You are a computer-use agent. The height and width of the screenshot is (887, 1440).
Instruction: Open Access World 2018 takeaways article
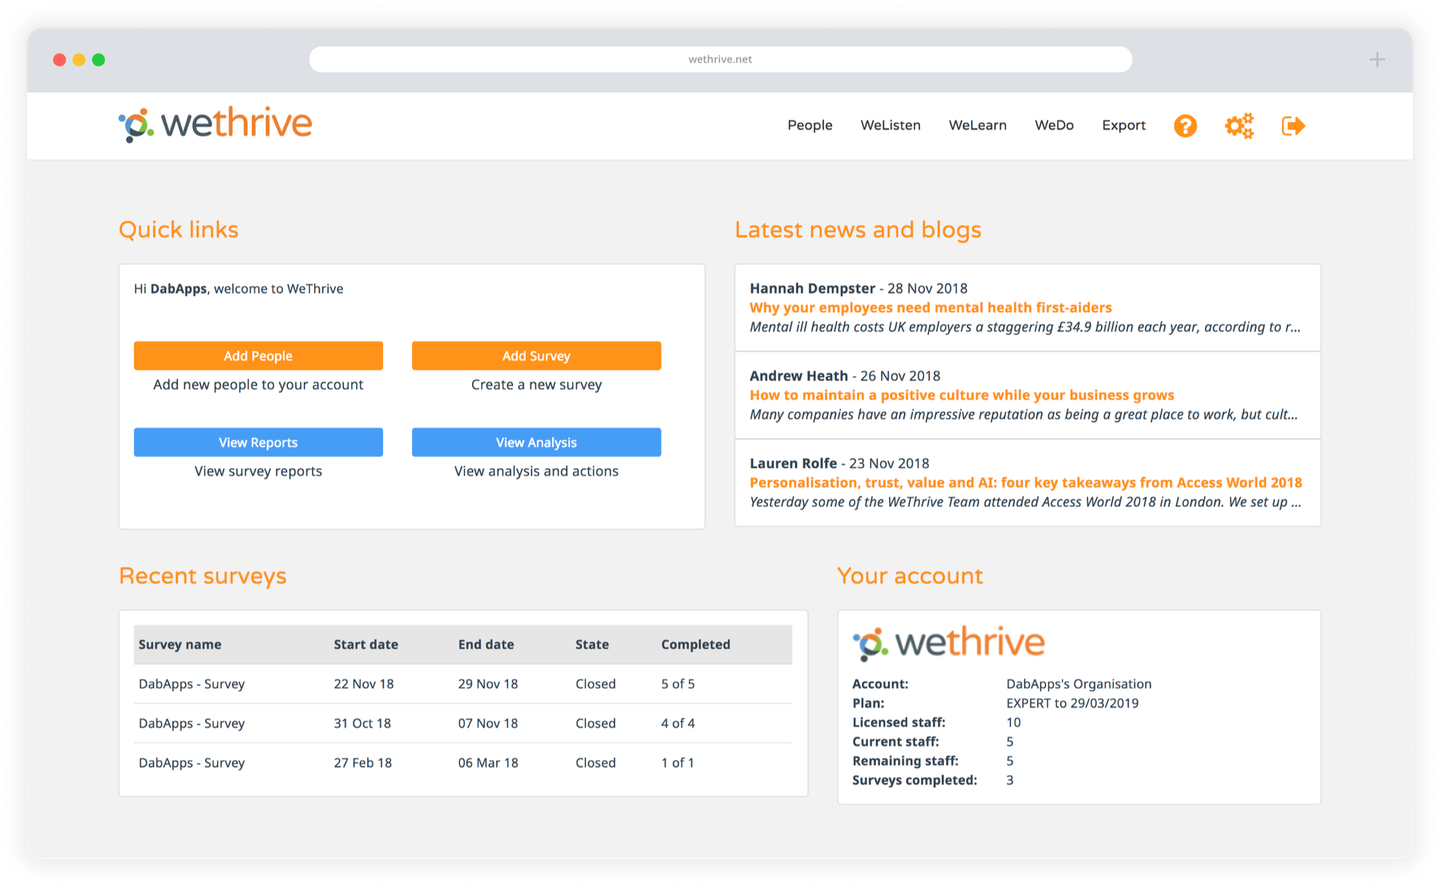point(1026,482)
